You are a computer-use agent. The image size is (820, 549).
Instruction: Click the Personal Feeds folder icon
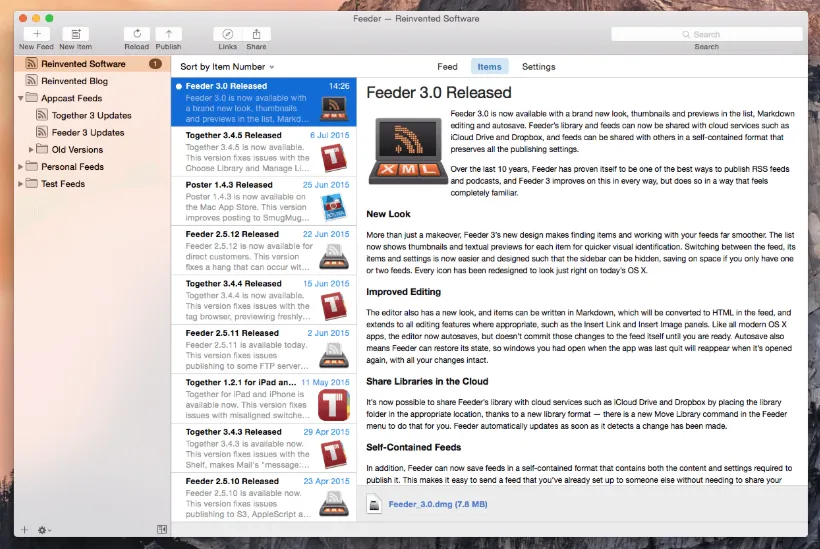pyautogui.click(x=31, y=166)
